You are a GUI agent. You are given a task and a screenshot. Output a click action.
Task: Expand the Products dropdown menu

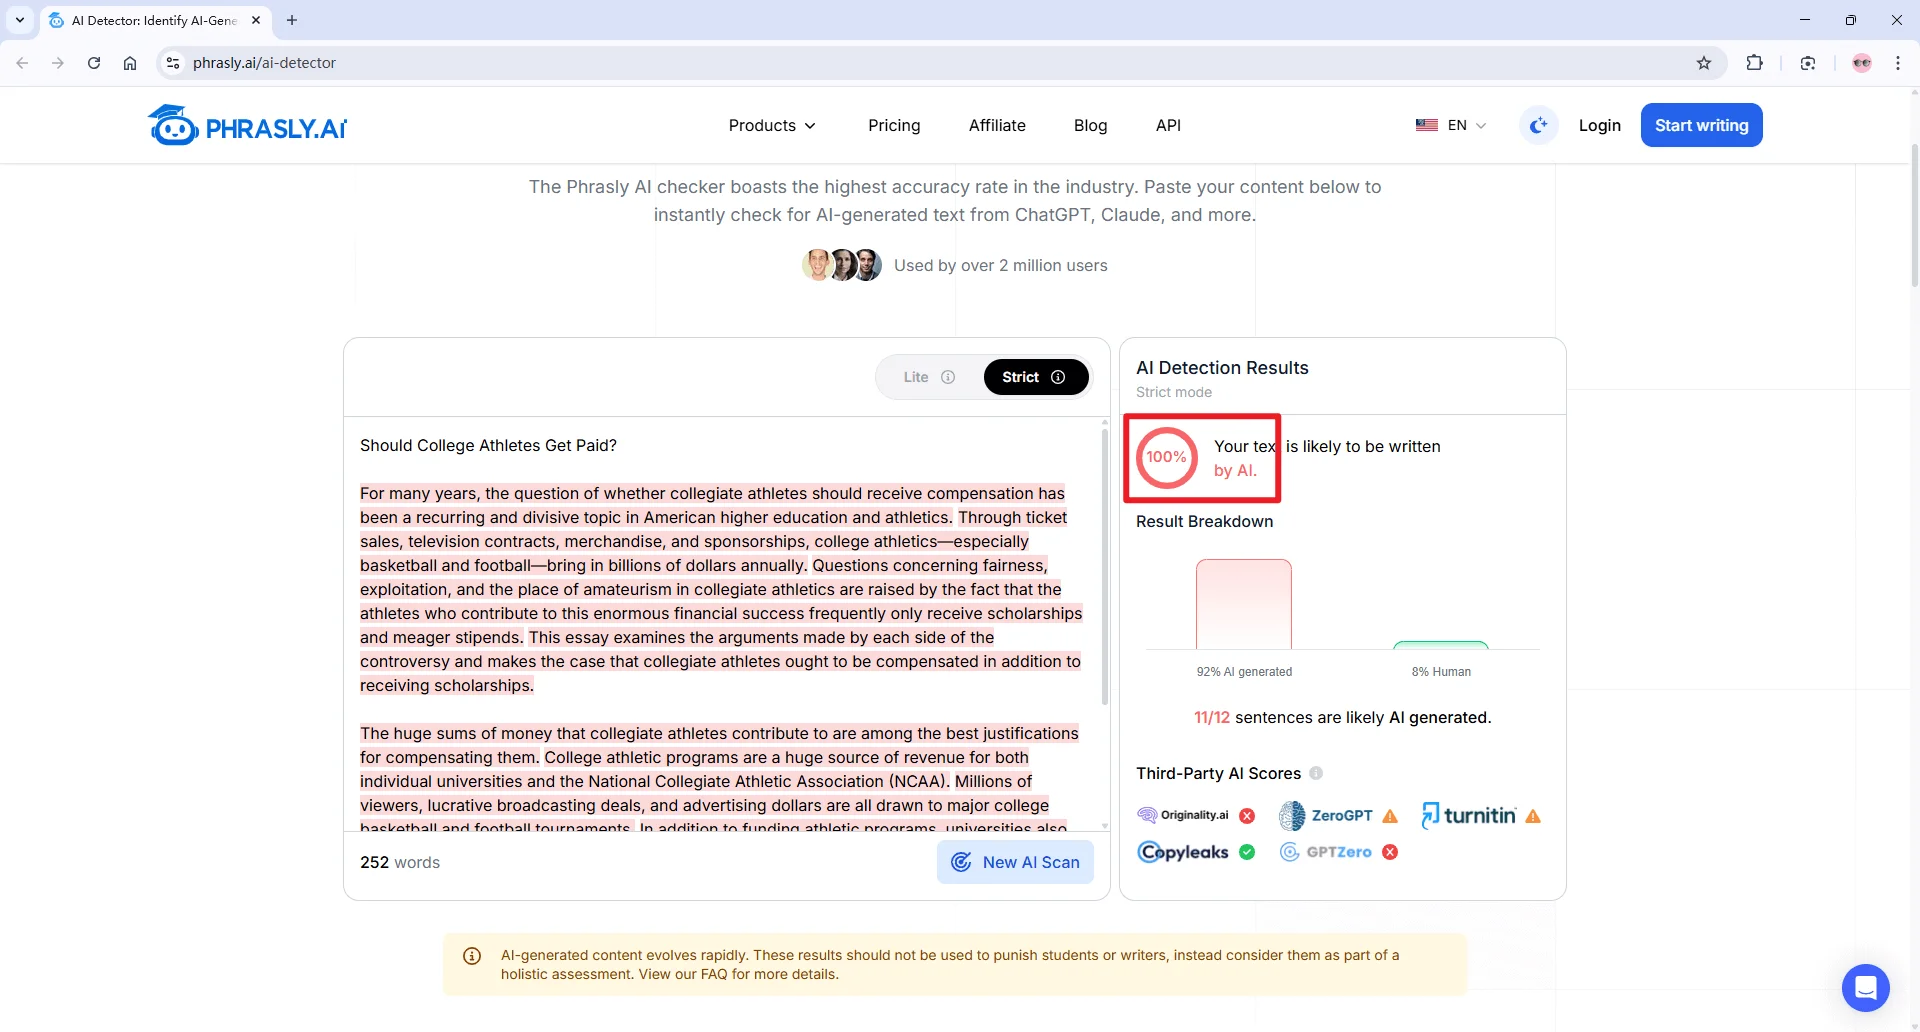pos(772,125)
